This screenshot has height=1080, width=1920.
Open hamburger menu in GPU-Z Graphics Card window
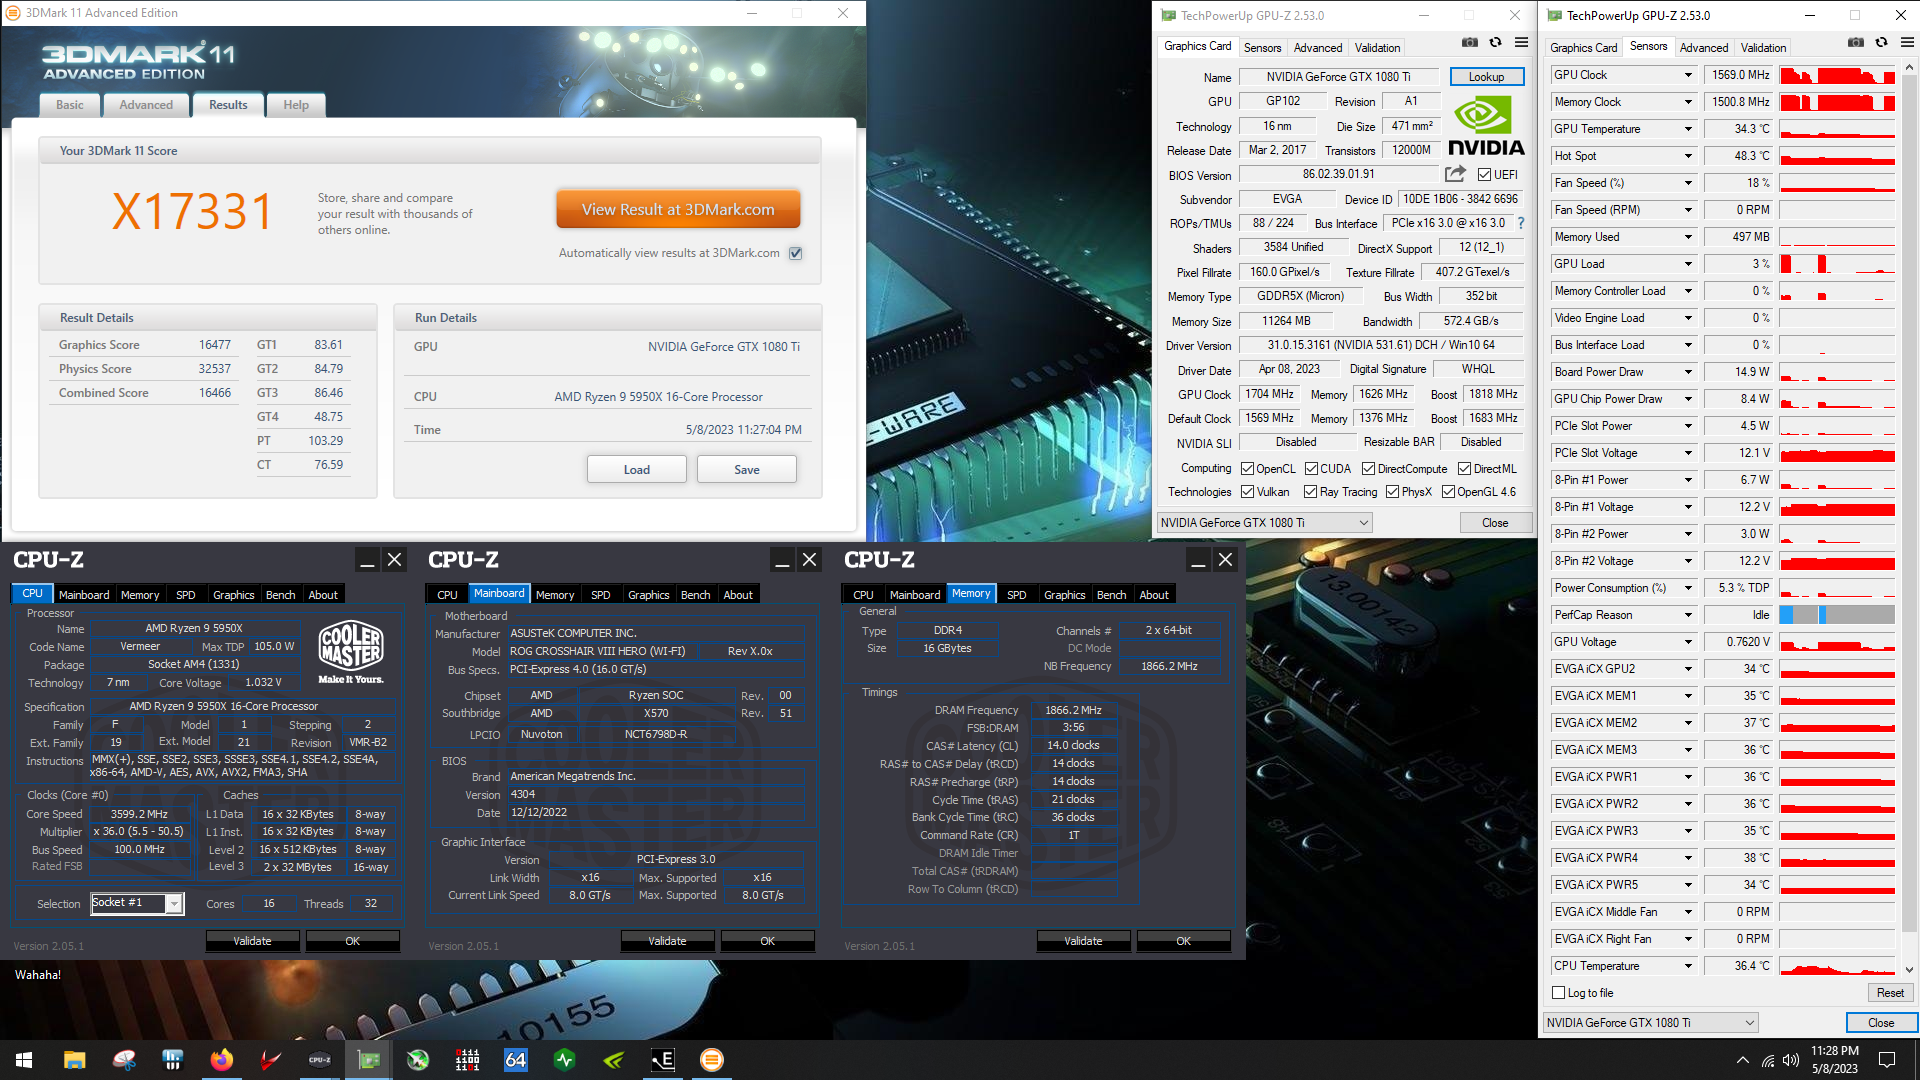click(x=1521, y=43)
